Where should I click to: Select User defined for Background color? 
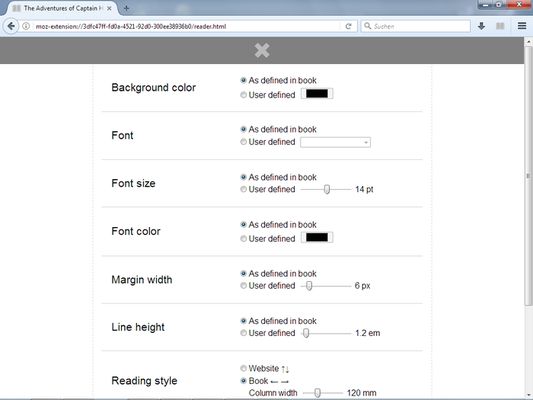[x=243, y=95]
